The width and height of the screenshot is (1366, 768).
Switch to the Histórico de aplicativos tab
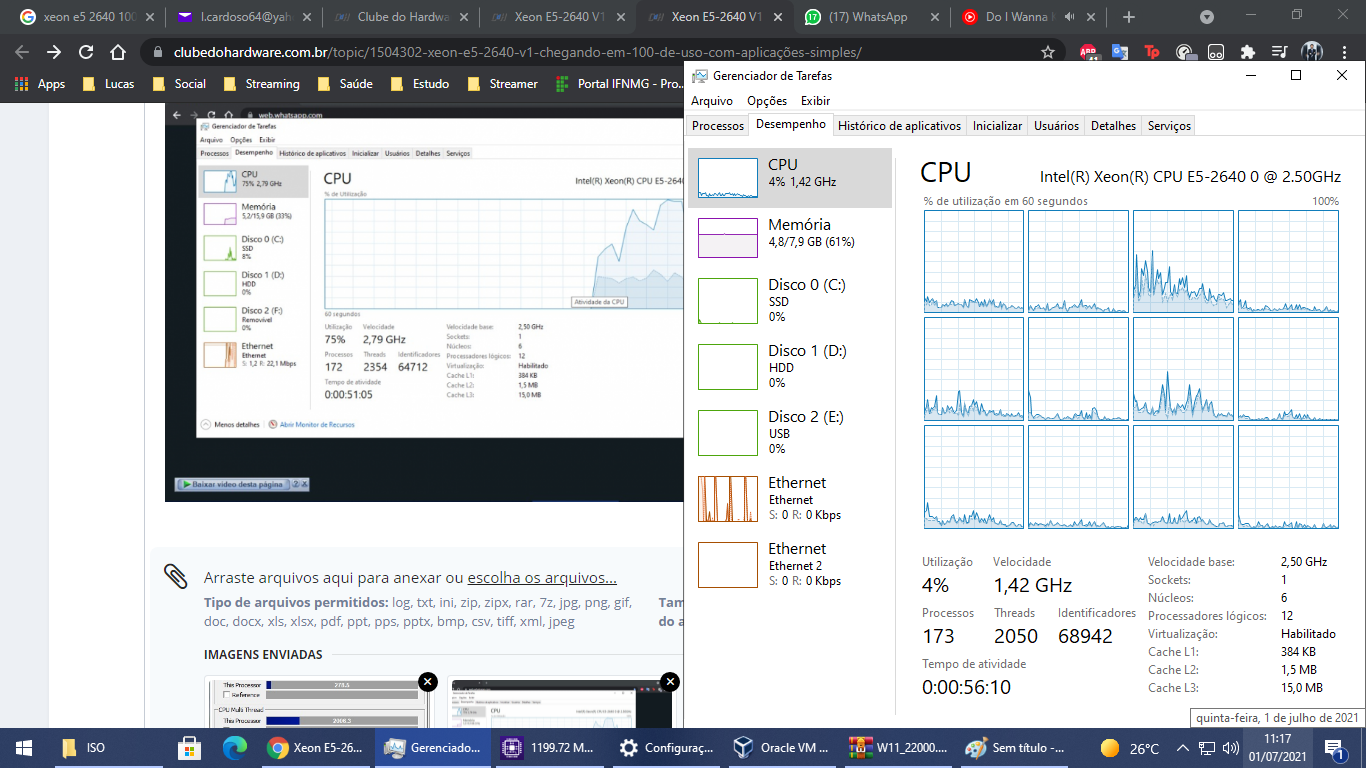[x=899, y=126]
